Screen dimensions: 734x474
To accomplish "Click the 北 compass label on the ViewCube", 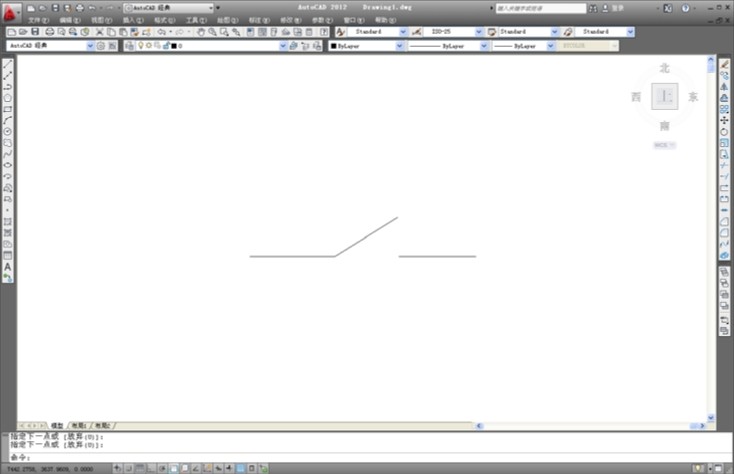I will (x=664, y=68).
